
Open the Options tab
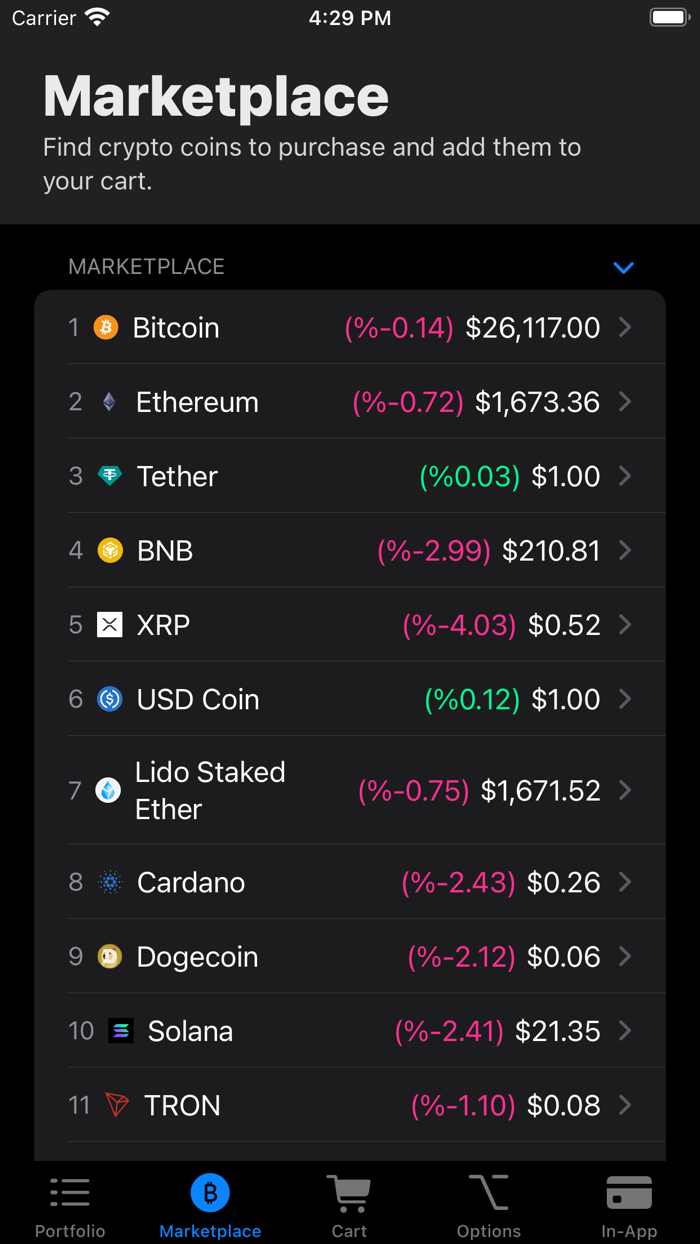[489, 1203]
